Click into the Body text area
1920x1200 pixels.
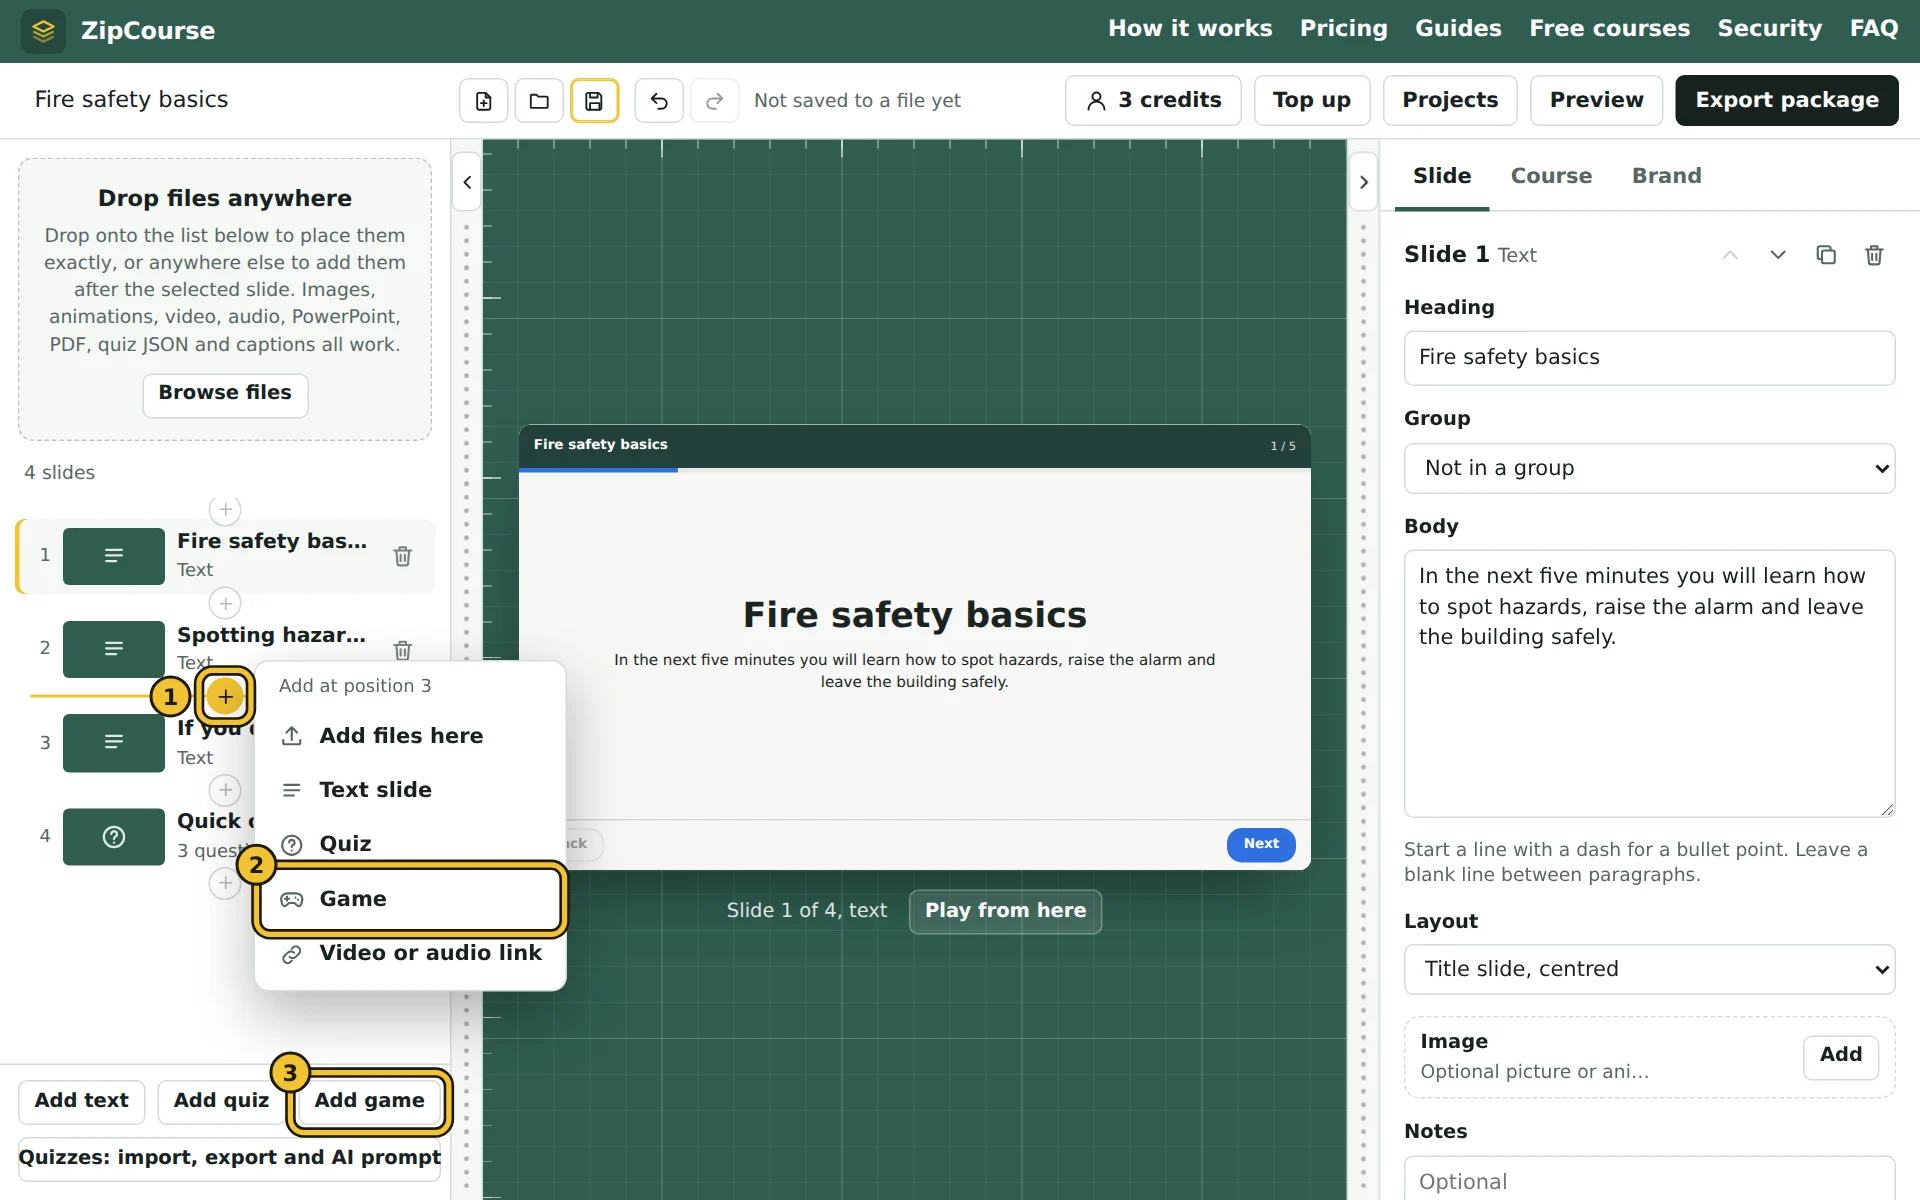point(1649,683)
